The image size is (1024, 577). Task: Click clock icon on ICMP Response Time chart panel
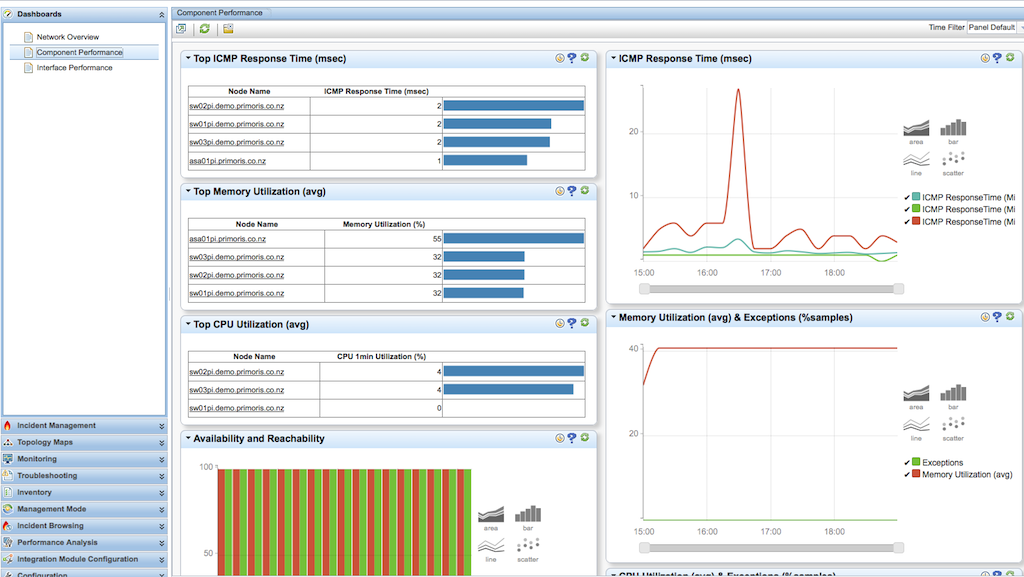[x=985, y=58]
